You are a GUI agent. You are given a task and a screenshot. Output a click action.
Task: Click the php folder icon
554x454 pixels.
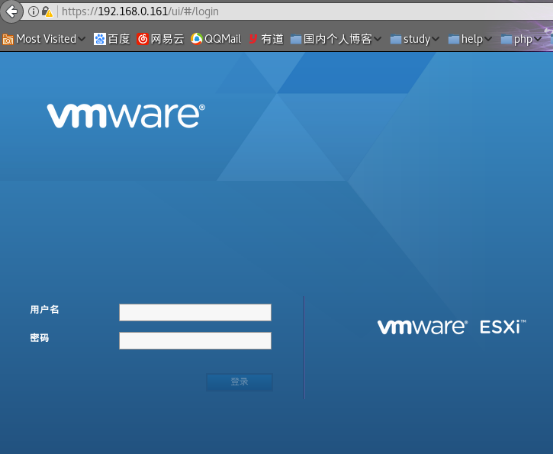coord(507,39)
